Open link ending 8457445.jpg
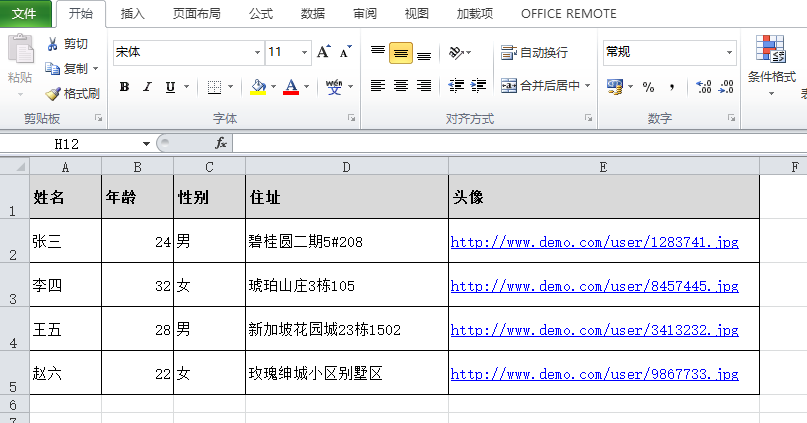This screenshot has width=807, height=423. click(594, 286)
